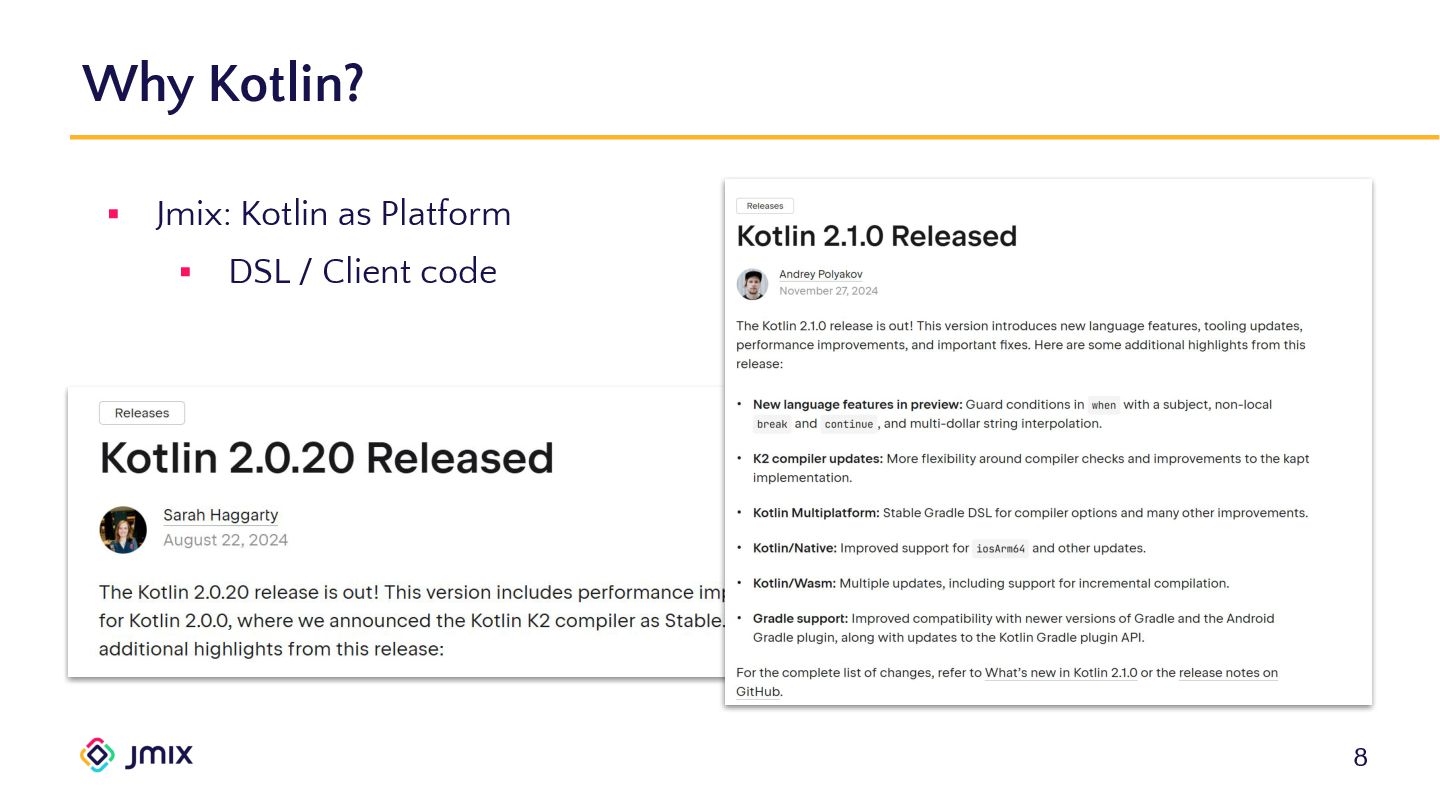This screenshot has height=810, width=1440.
Task: Click the 'continue' code snippet
Action: pyautogui.click(x=848, y=424)
